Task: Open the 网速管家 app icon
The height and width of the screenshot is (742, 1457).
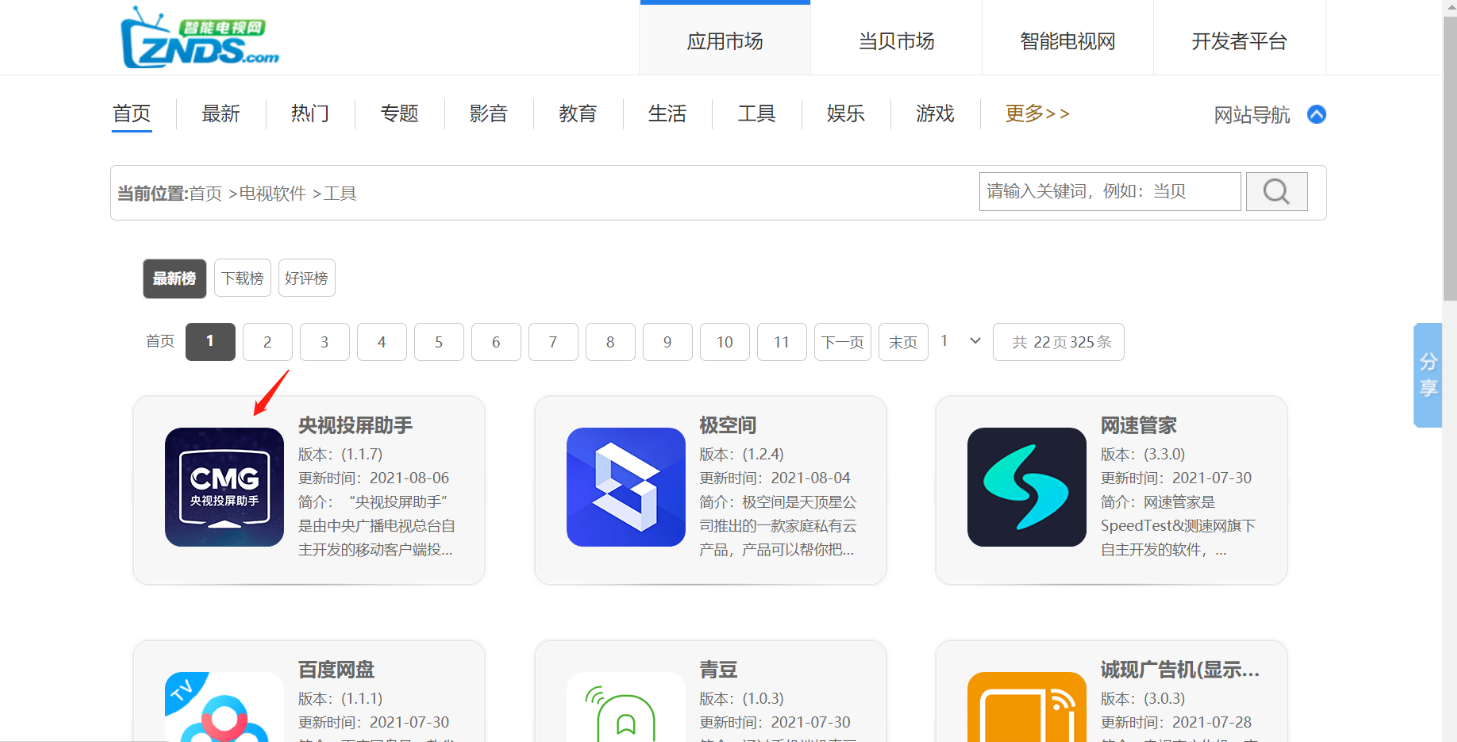Action: pos(1027,487)
